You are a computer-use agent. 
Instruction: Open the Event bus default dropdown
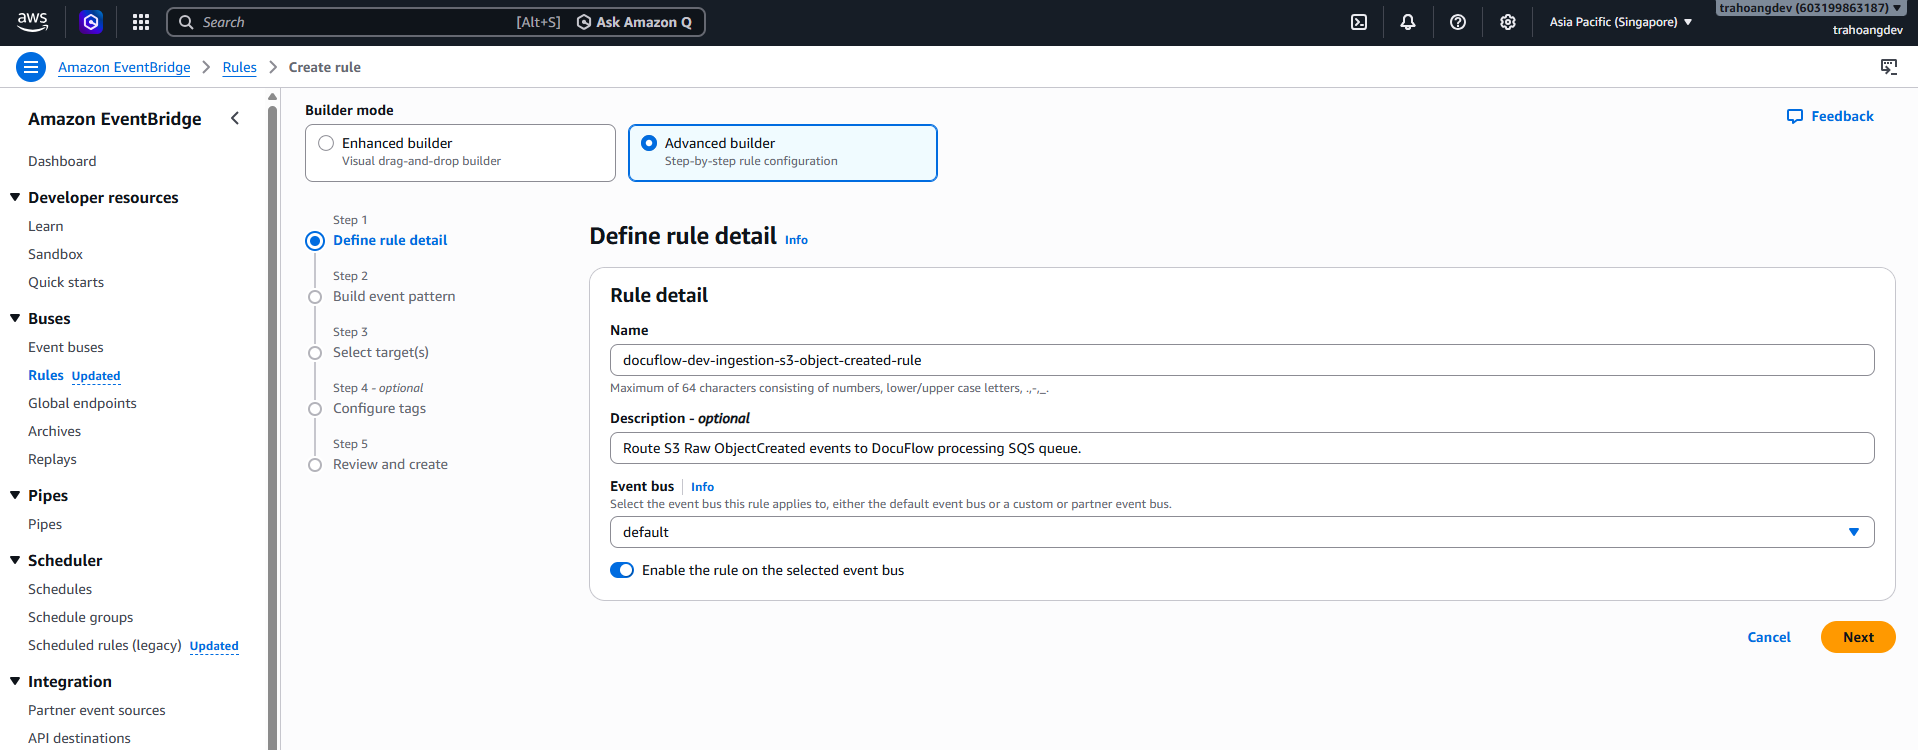pos(1242,532)
